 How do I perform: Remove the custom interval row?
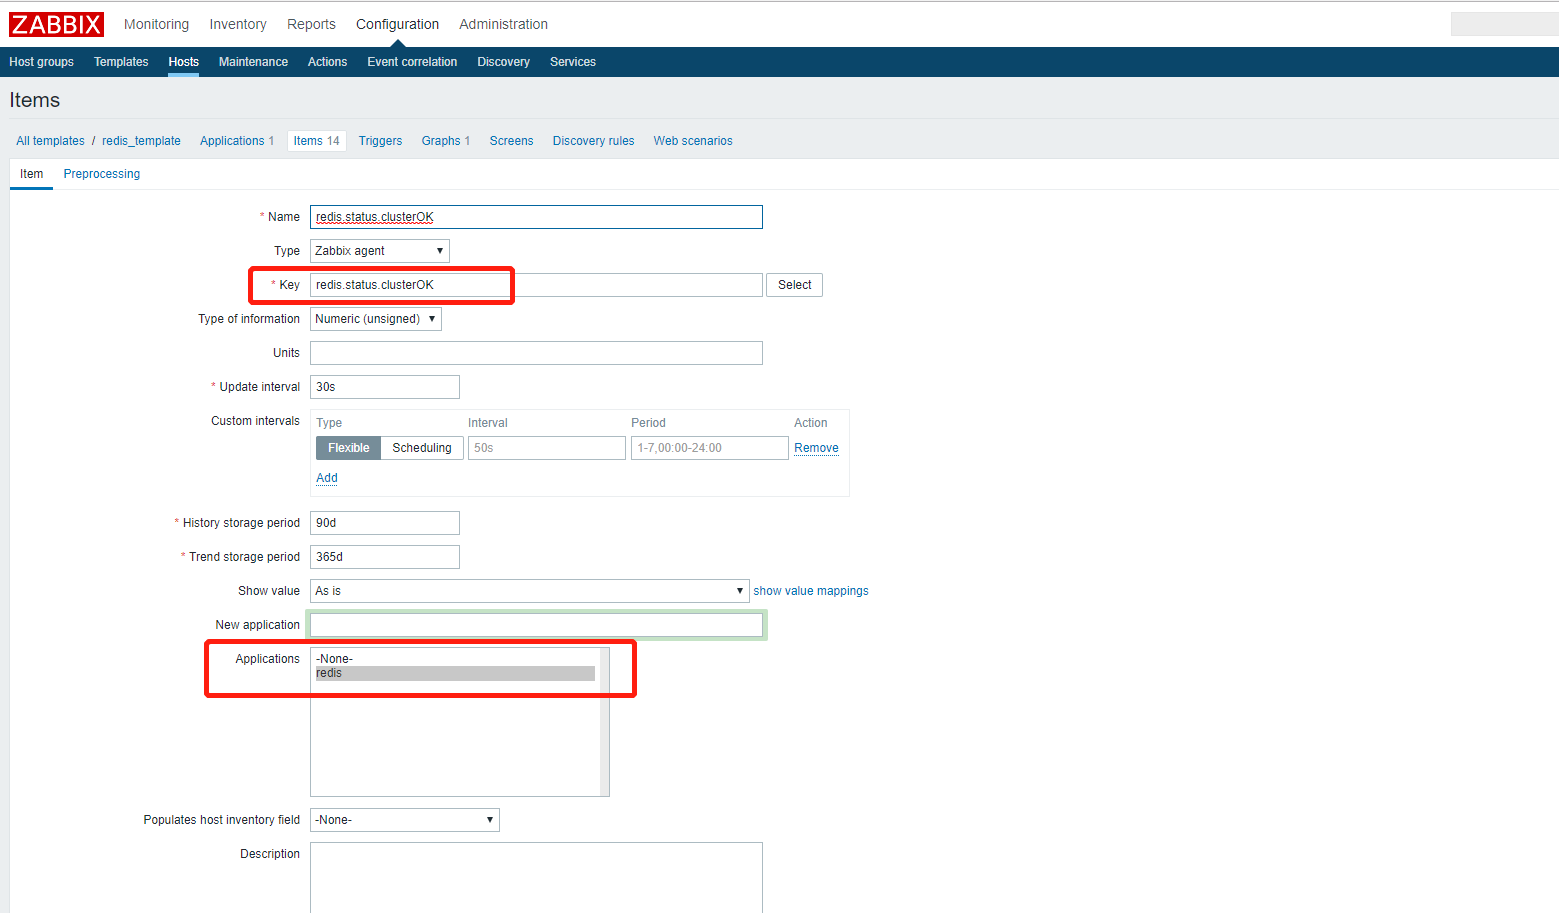pos(816,448)
